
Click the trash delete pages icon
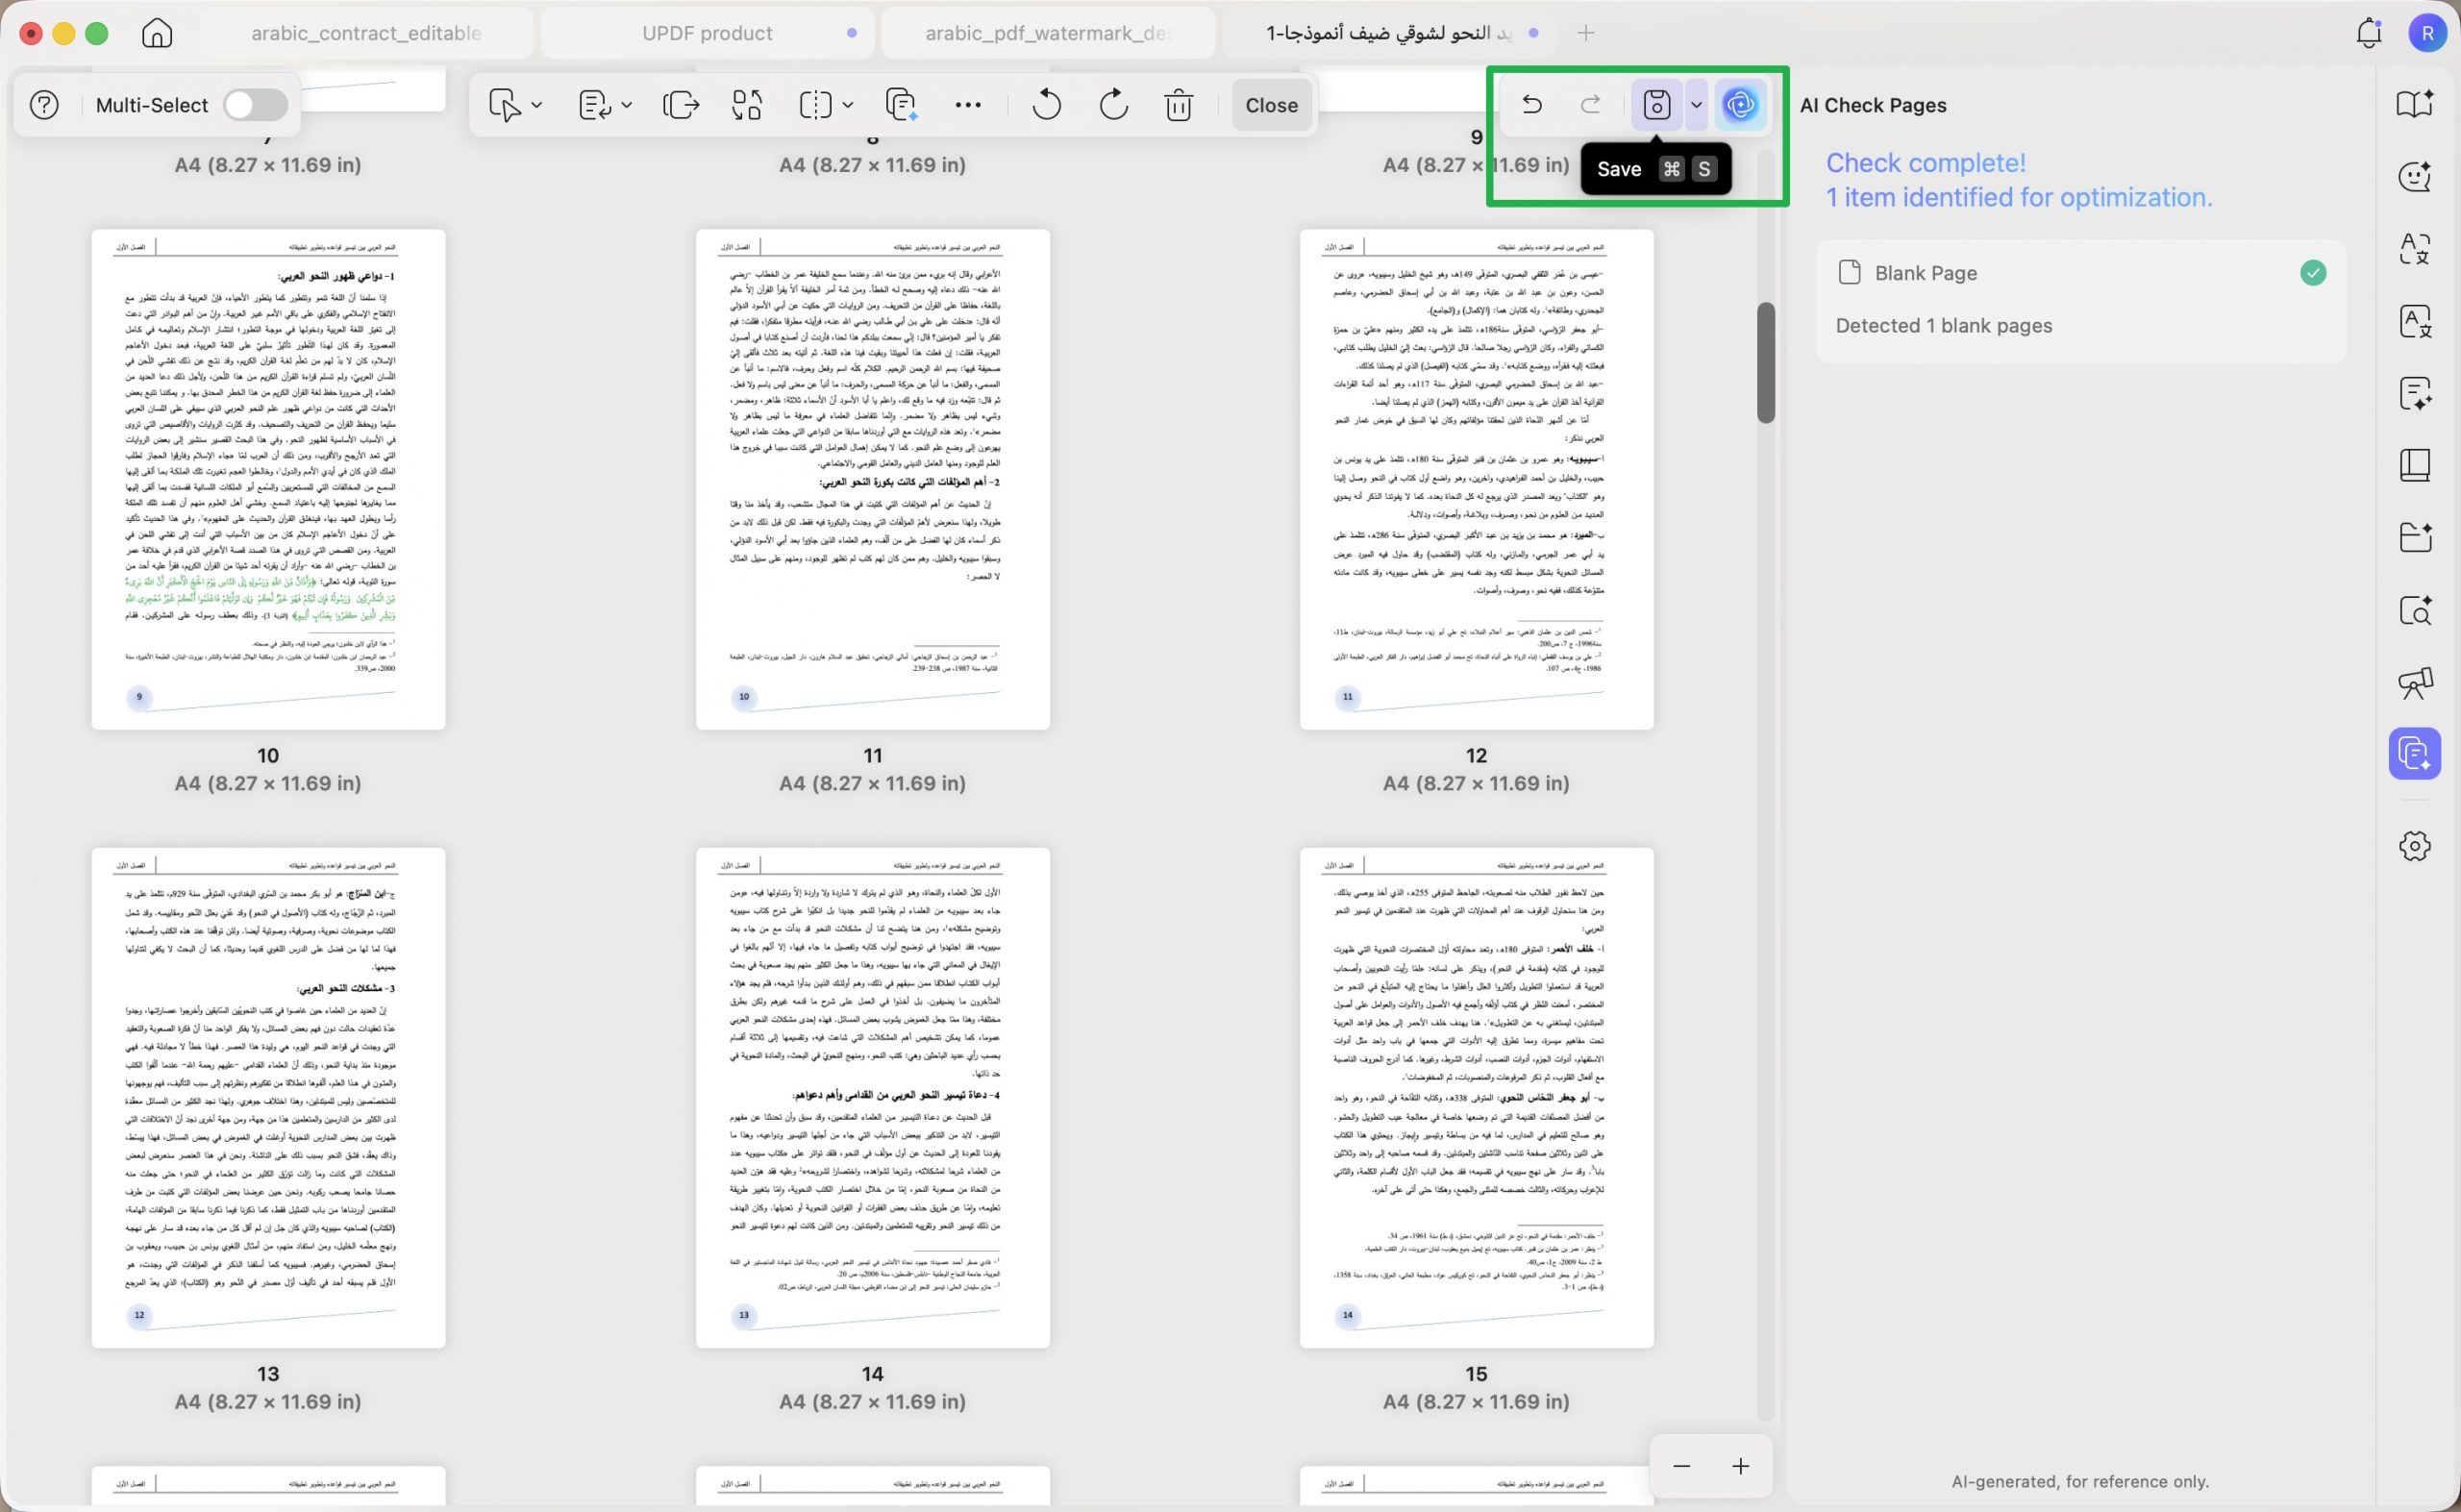(1179, 105)
